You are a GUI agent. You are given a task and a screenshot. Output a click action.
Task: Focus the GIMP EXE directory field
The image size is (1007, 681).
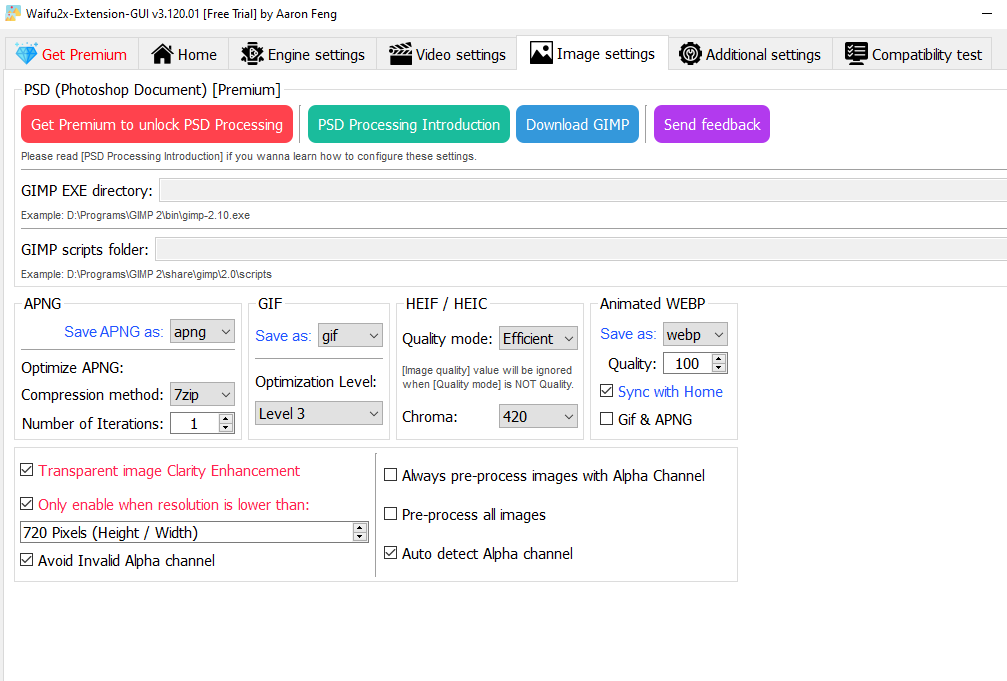click(582, 191)
